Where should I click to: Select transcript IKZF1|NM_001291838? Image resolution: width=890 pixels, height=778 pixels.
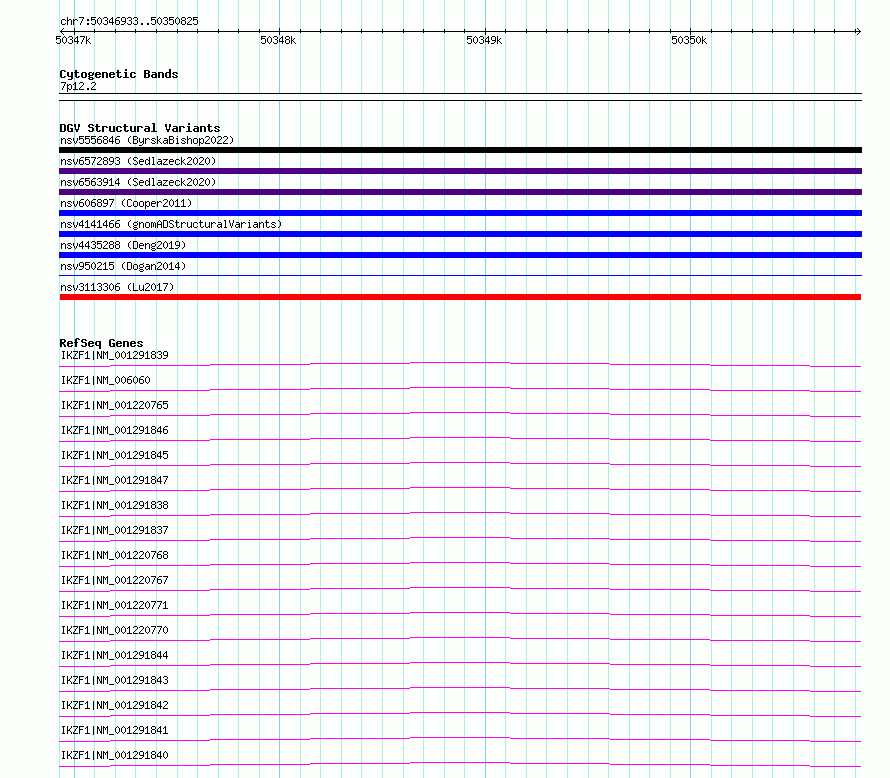coord(115,505)
